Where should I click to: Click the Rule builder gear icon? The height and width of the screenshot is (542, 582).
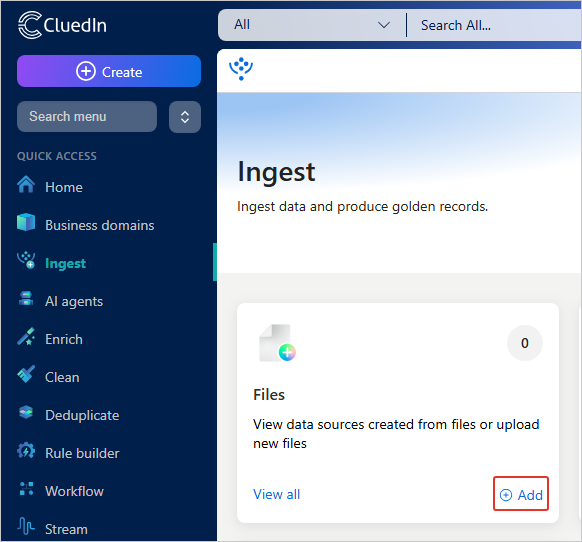(26, 451)
